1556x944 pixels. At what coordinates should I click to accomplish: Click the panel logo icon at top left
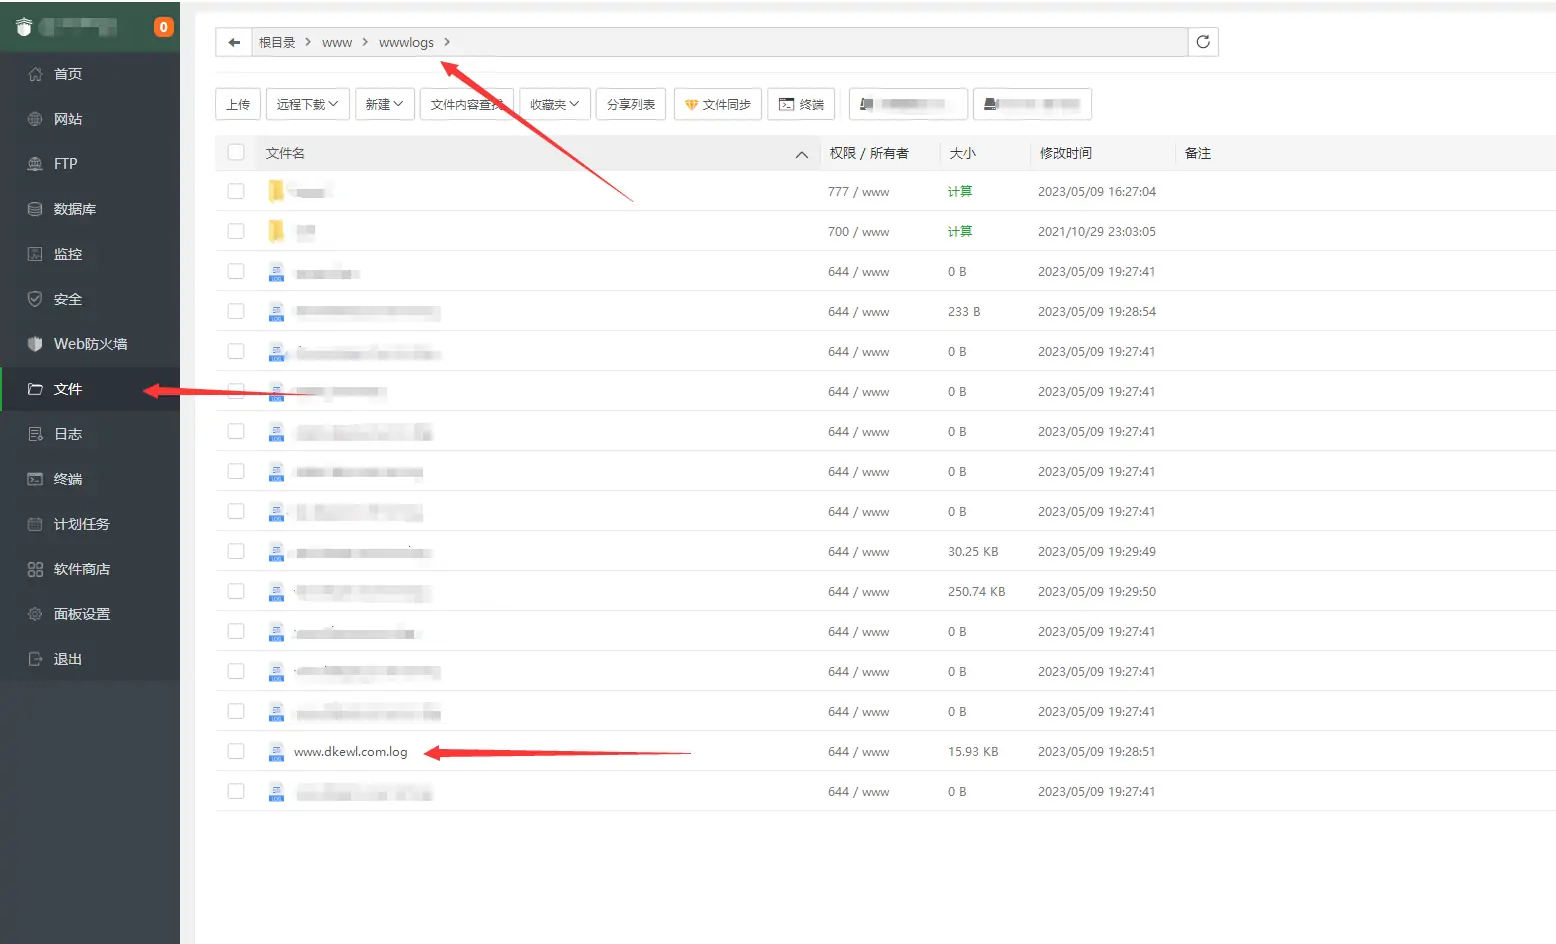(x=24, y=27)
